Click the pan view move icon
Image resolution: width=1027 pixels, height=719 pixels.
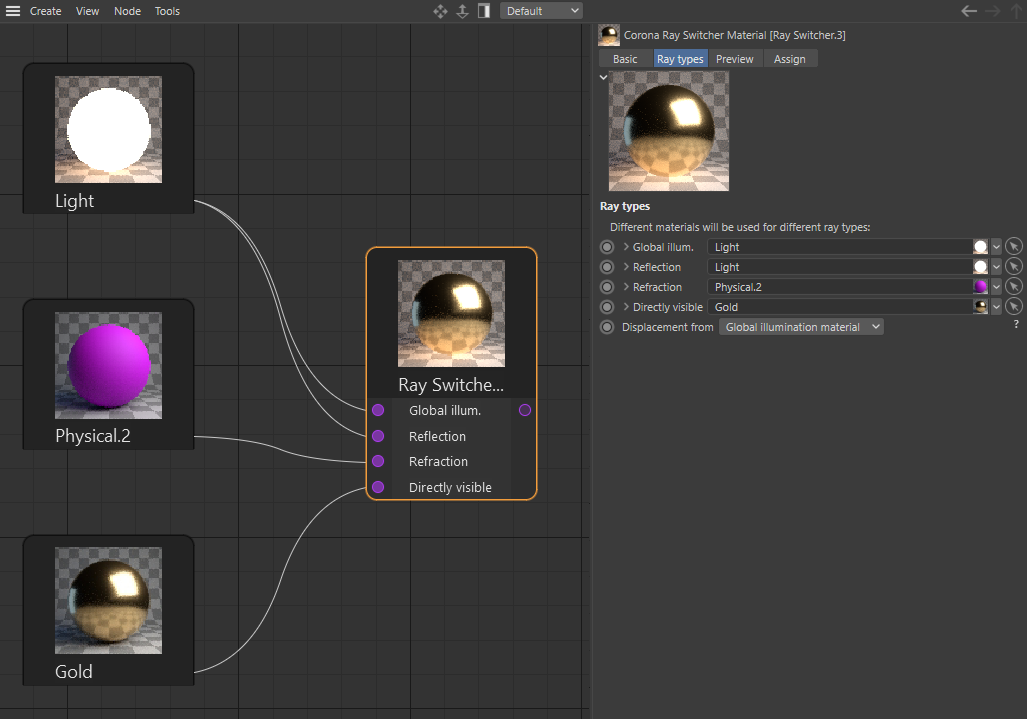click(x=440, y=11)
